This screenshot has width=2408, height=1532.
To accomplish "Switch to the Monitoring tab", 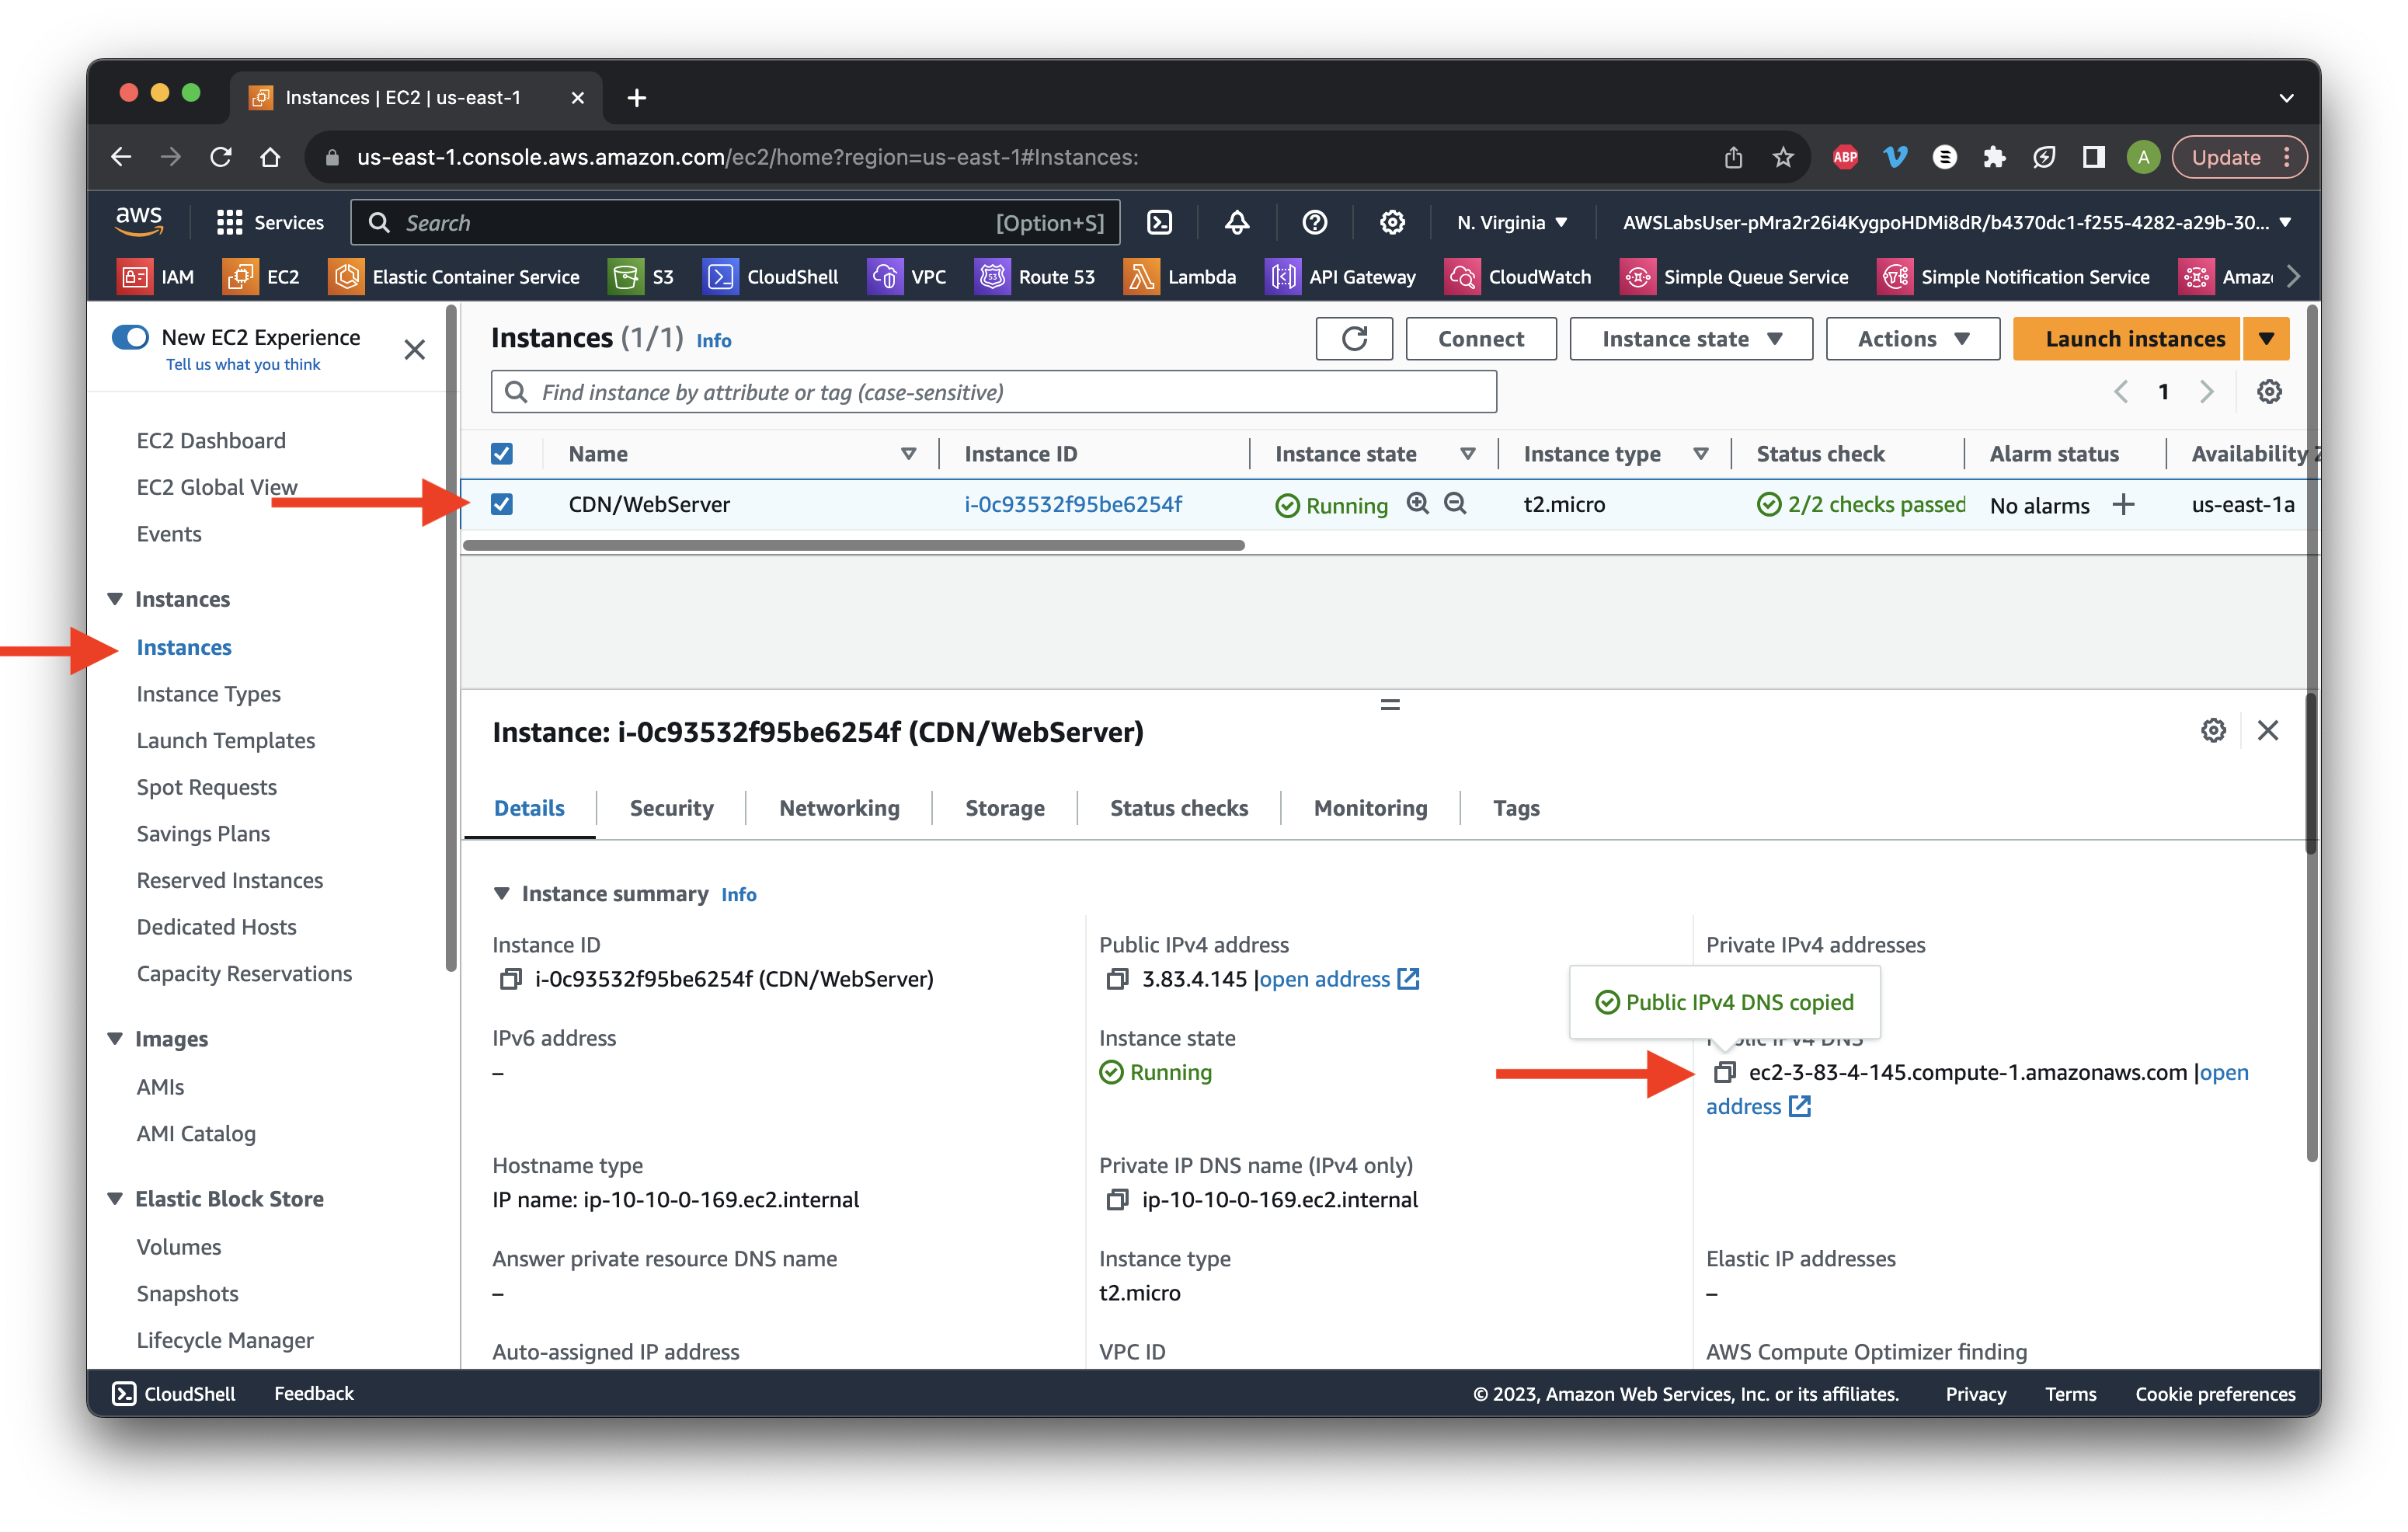I will point(1370,808).
